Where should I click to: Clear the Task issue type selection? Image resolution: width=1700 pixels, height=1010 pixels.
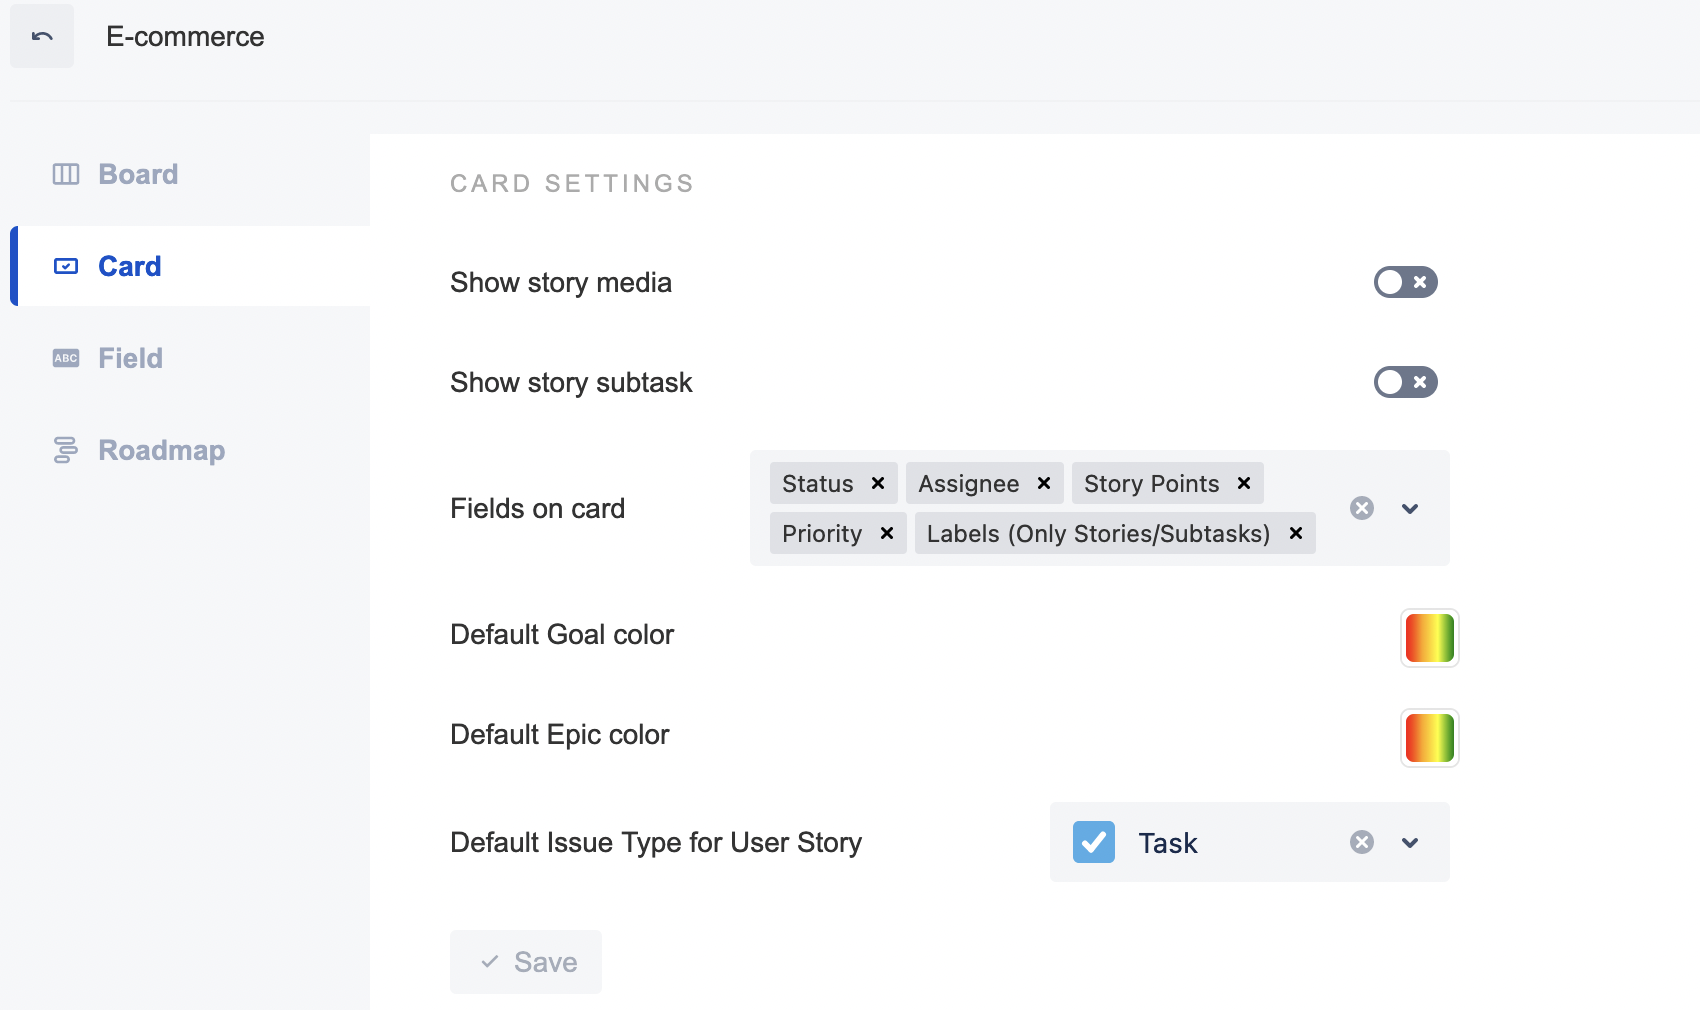click(1362, 842)
